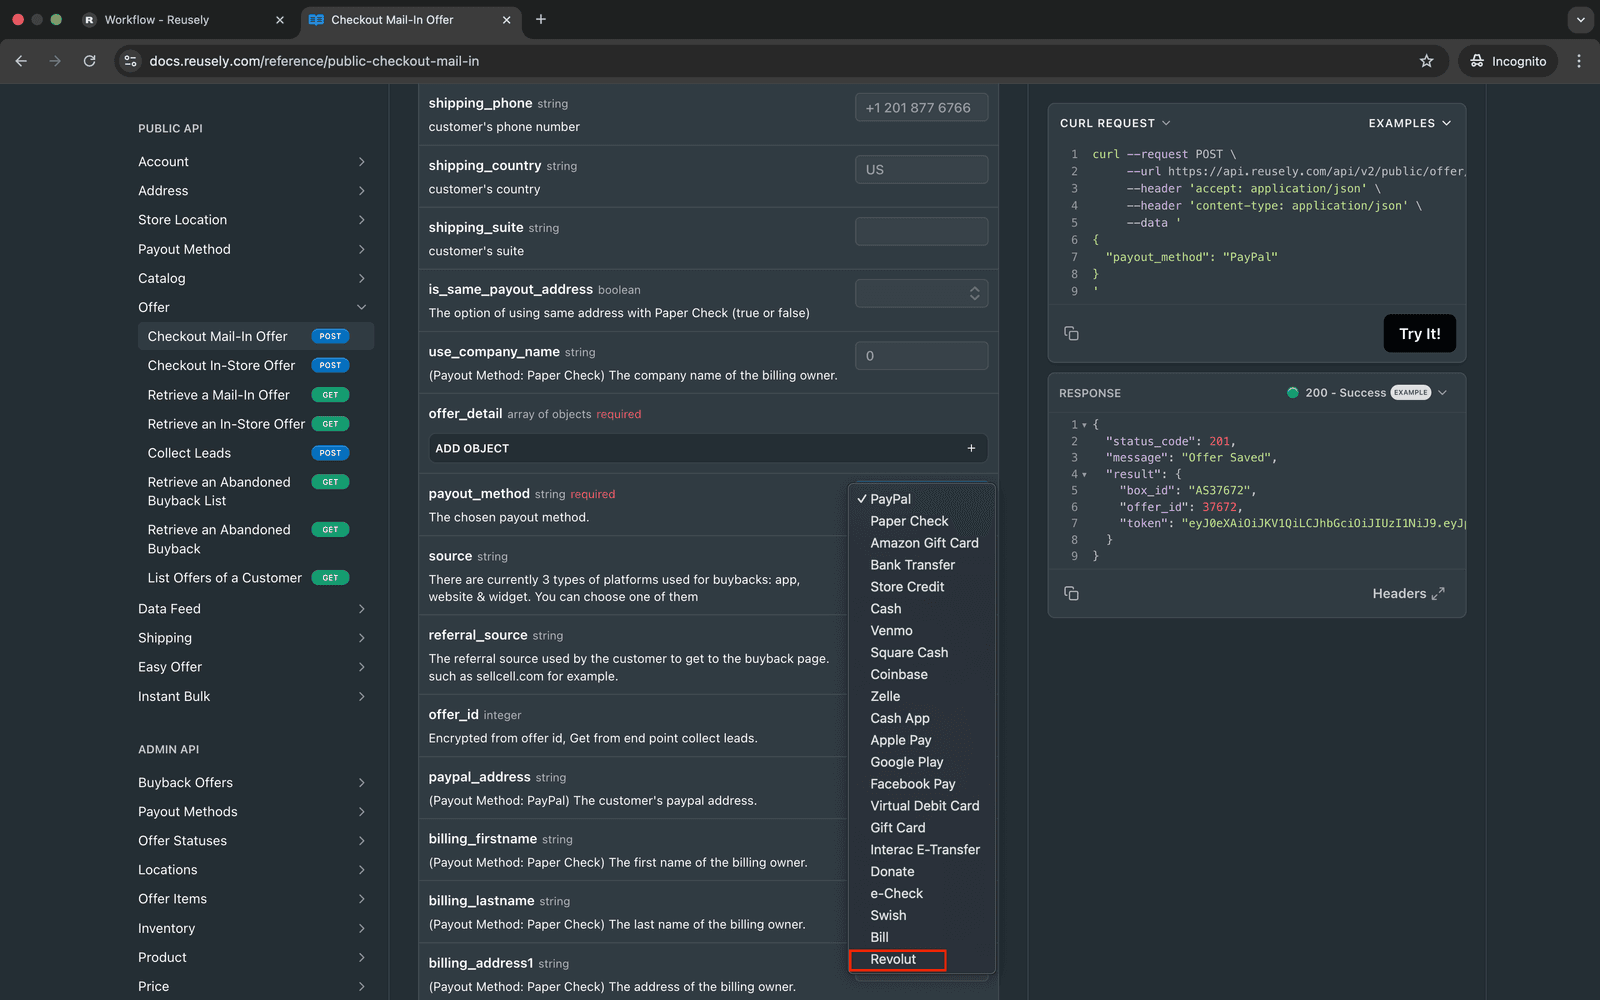This screenshot has height=1000, width=1600.
Task: Open the Chrome three-dot menu
Action: coord(1579,61)
